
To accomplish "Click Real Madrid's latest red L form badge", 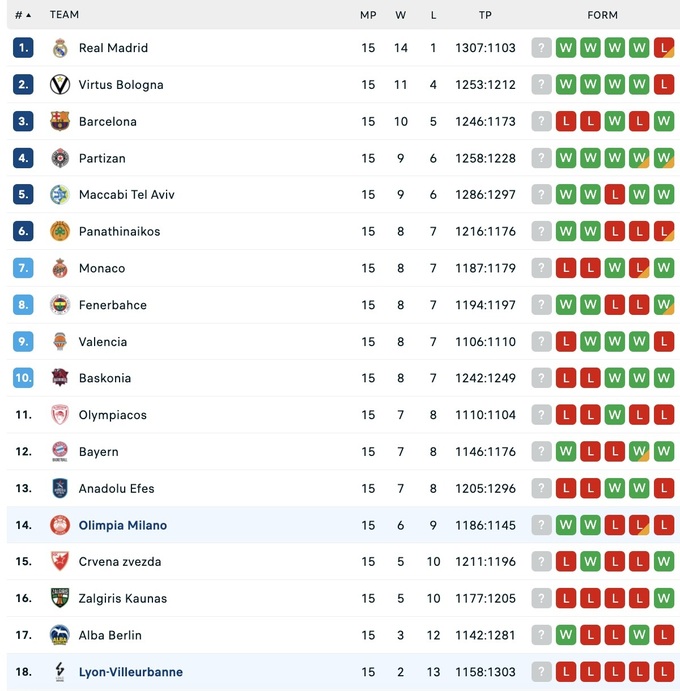I will [663, 48].
